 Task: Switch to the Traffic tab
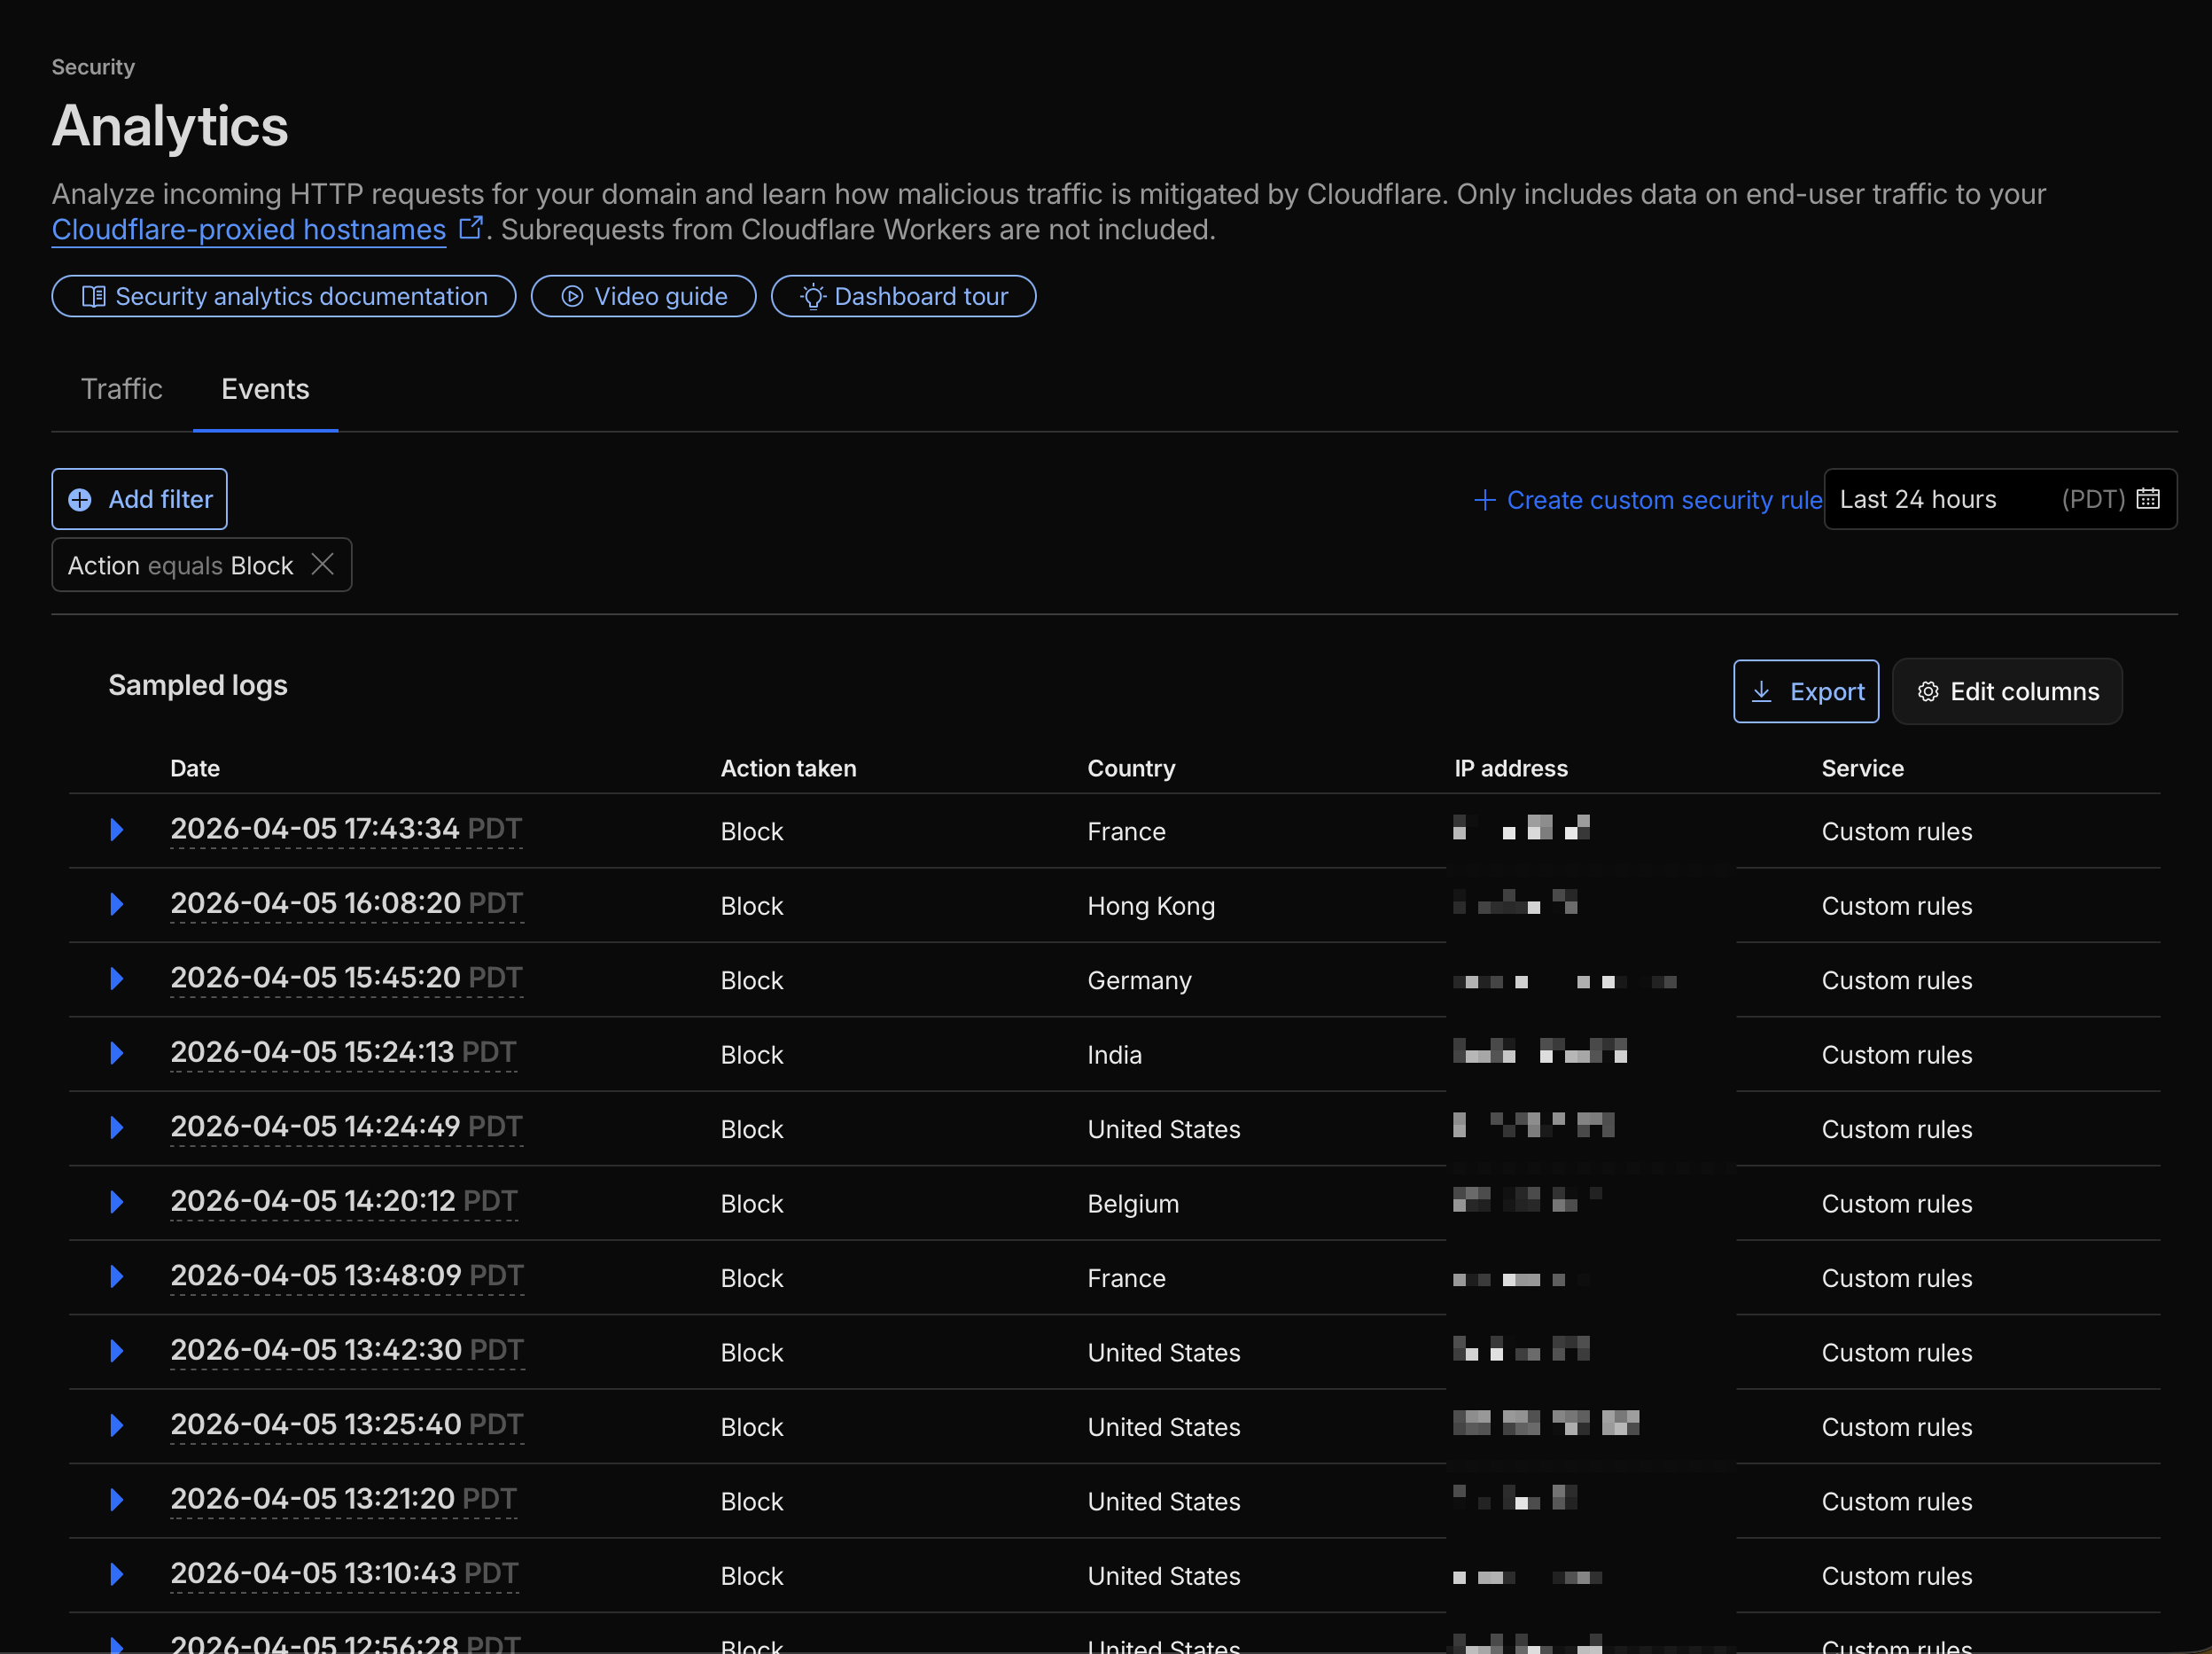(121, 389)
